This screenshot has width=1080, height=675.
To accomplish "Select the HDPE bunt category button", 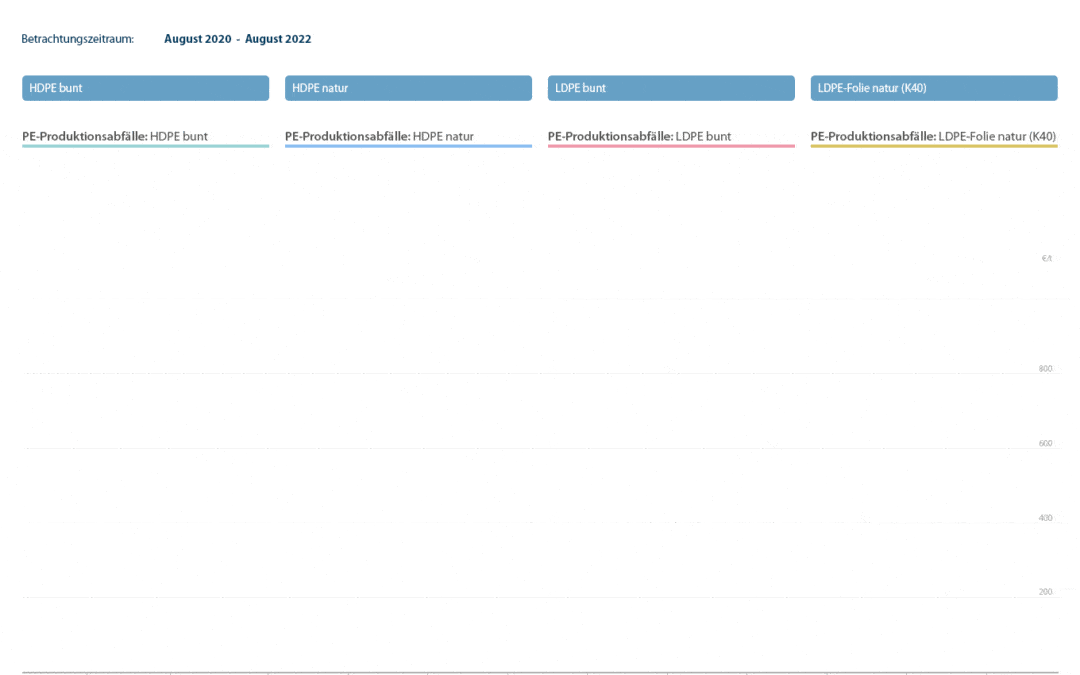I will pos(145,88).
